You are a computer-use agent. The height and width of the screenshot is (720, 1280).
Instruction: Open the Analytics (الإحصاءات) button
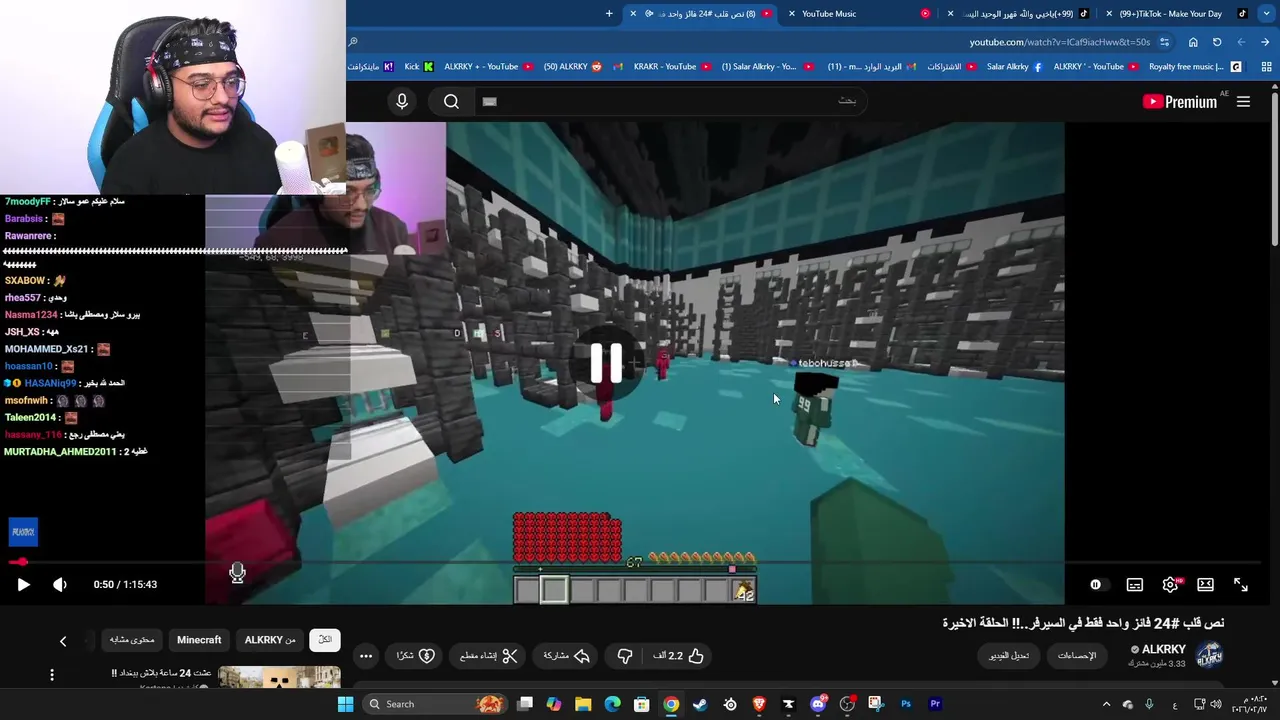pos(1077,656)
